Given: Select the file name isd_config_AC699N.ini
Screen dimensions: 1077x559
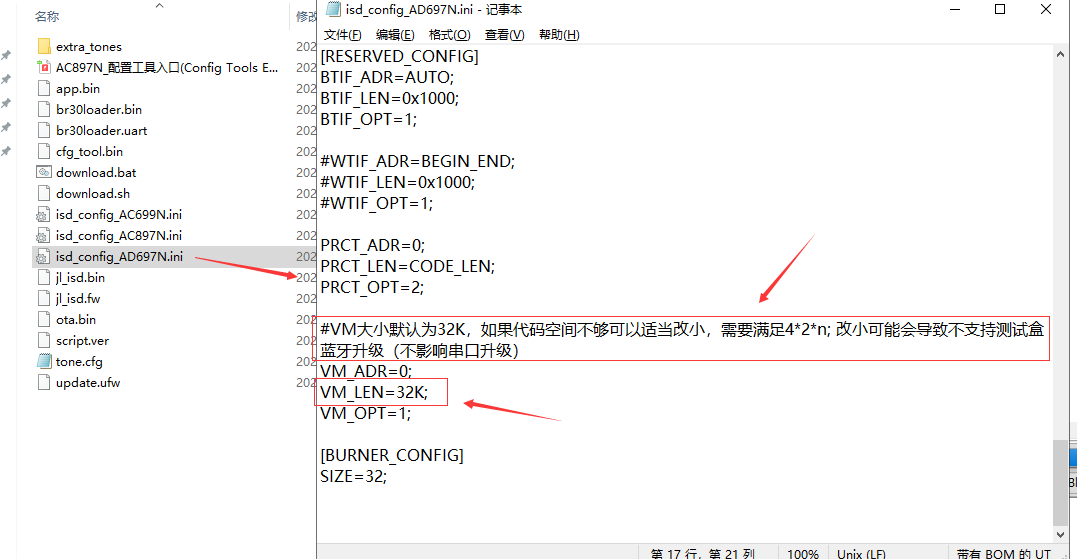Looking at the screenshot, I should pyautogui.click(x=119, y=215).
